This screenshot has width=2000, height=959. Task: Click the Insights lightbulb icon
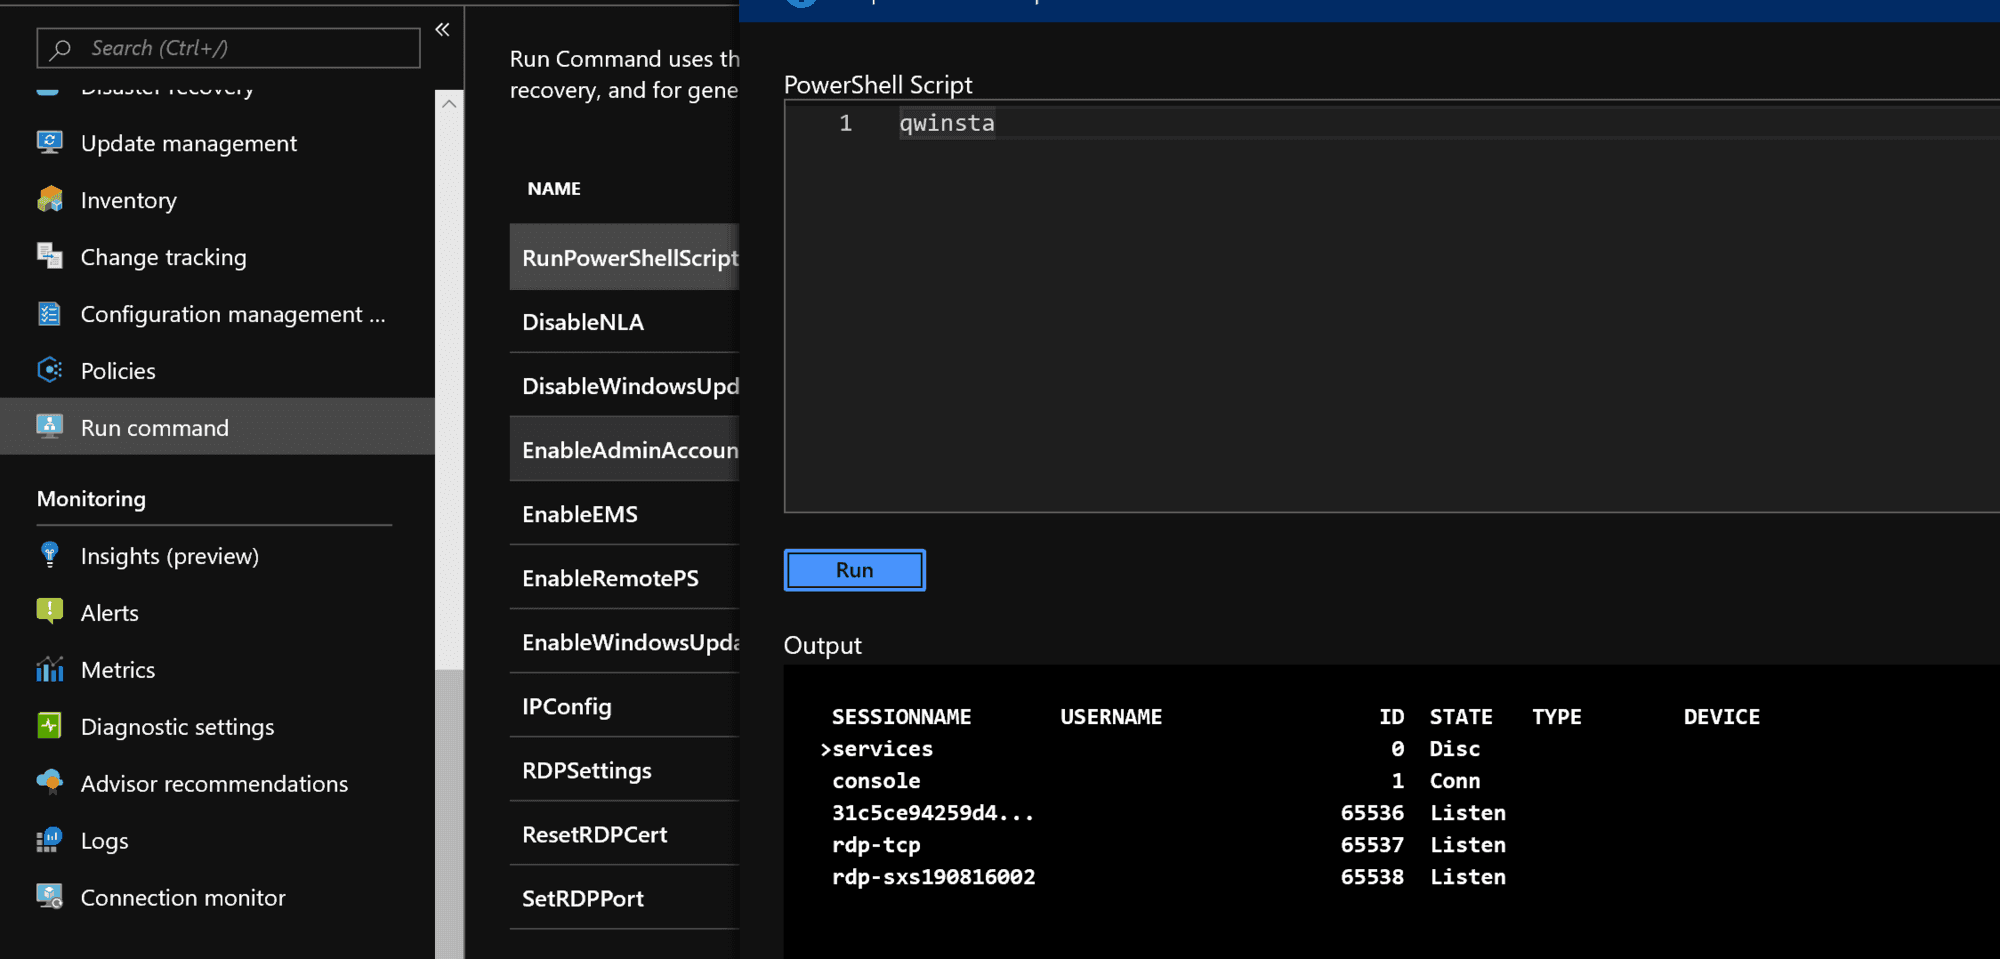pyautogui.click(x=49, y=555)
